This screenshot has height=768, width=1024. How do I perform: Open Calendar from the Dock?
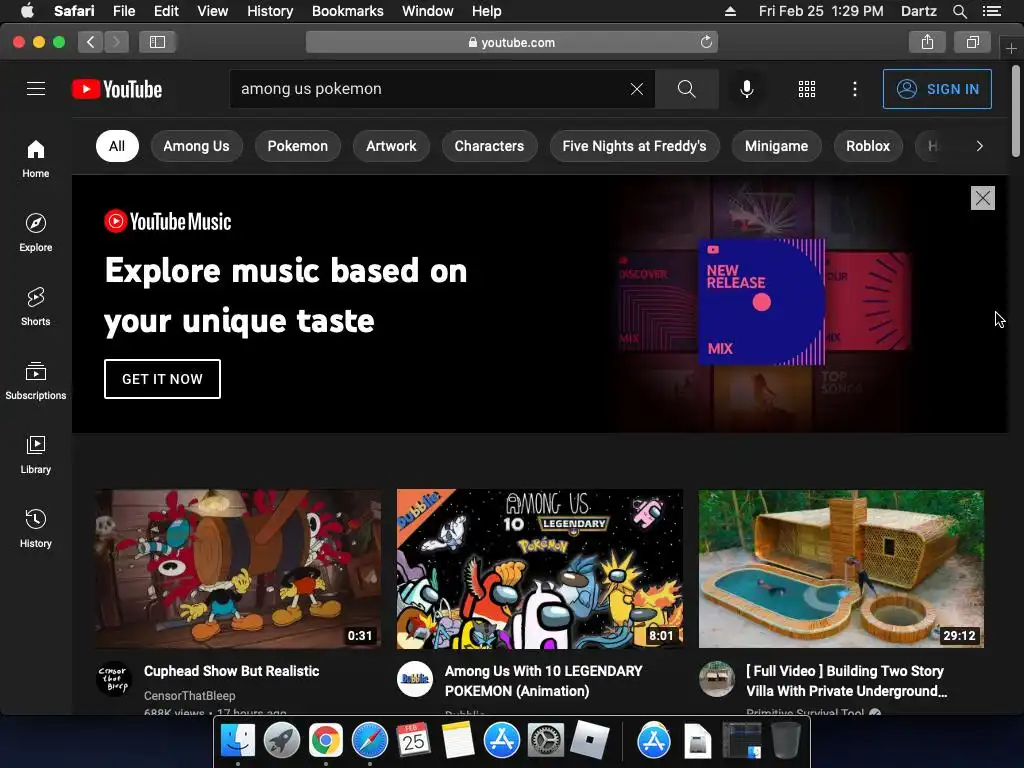pos(413,741)
